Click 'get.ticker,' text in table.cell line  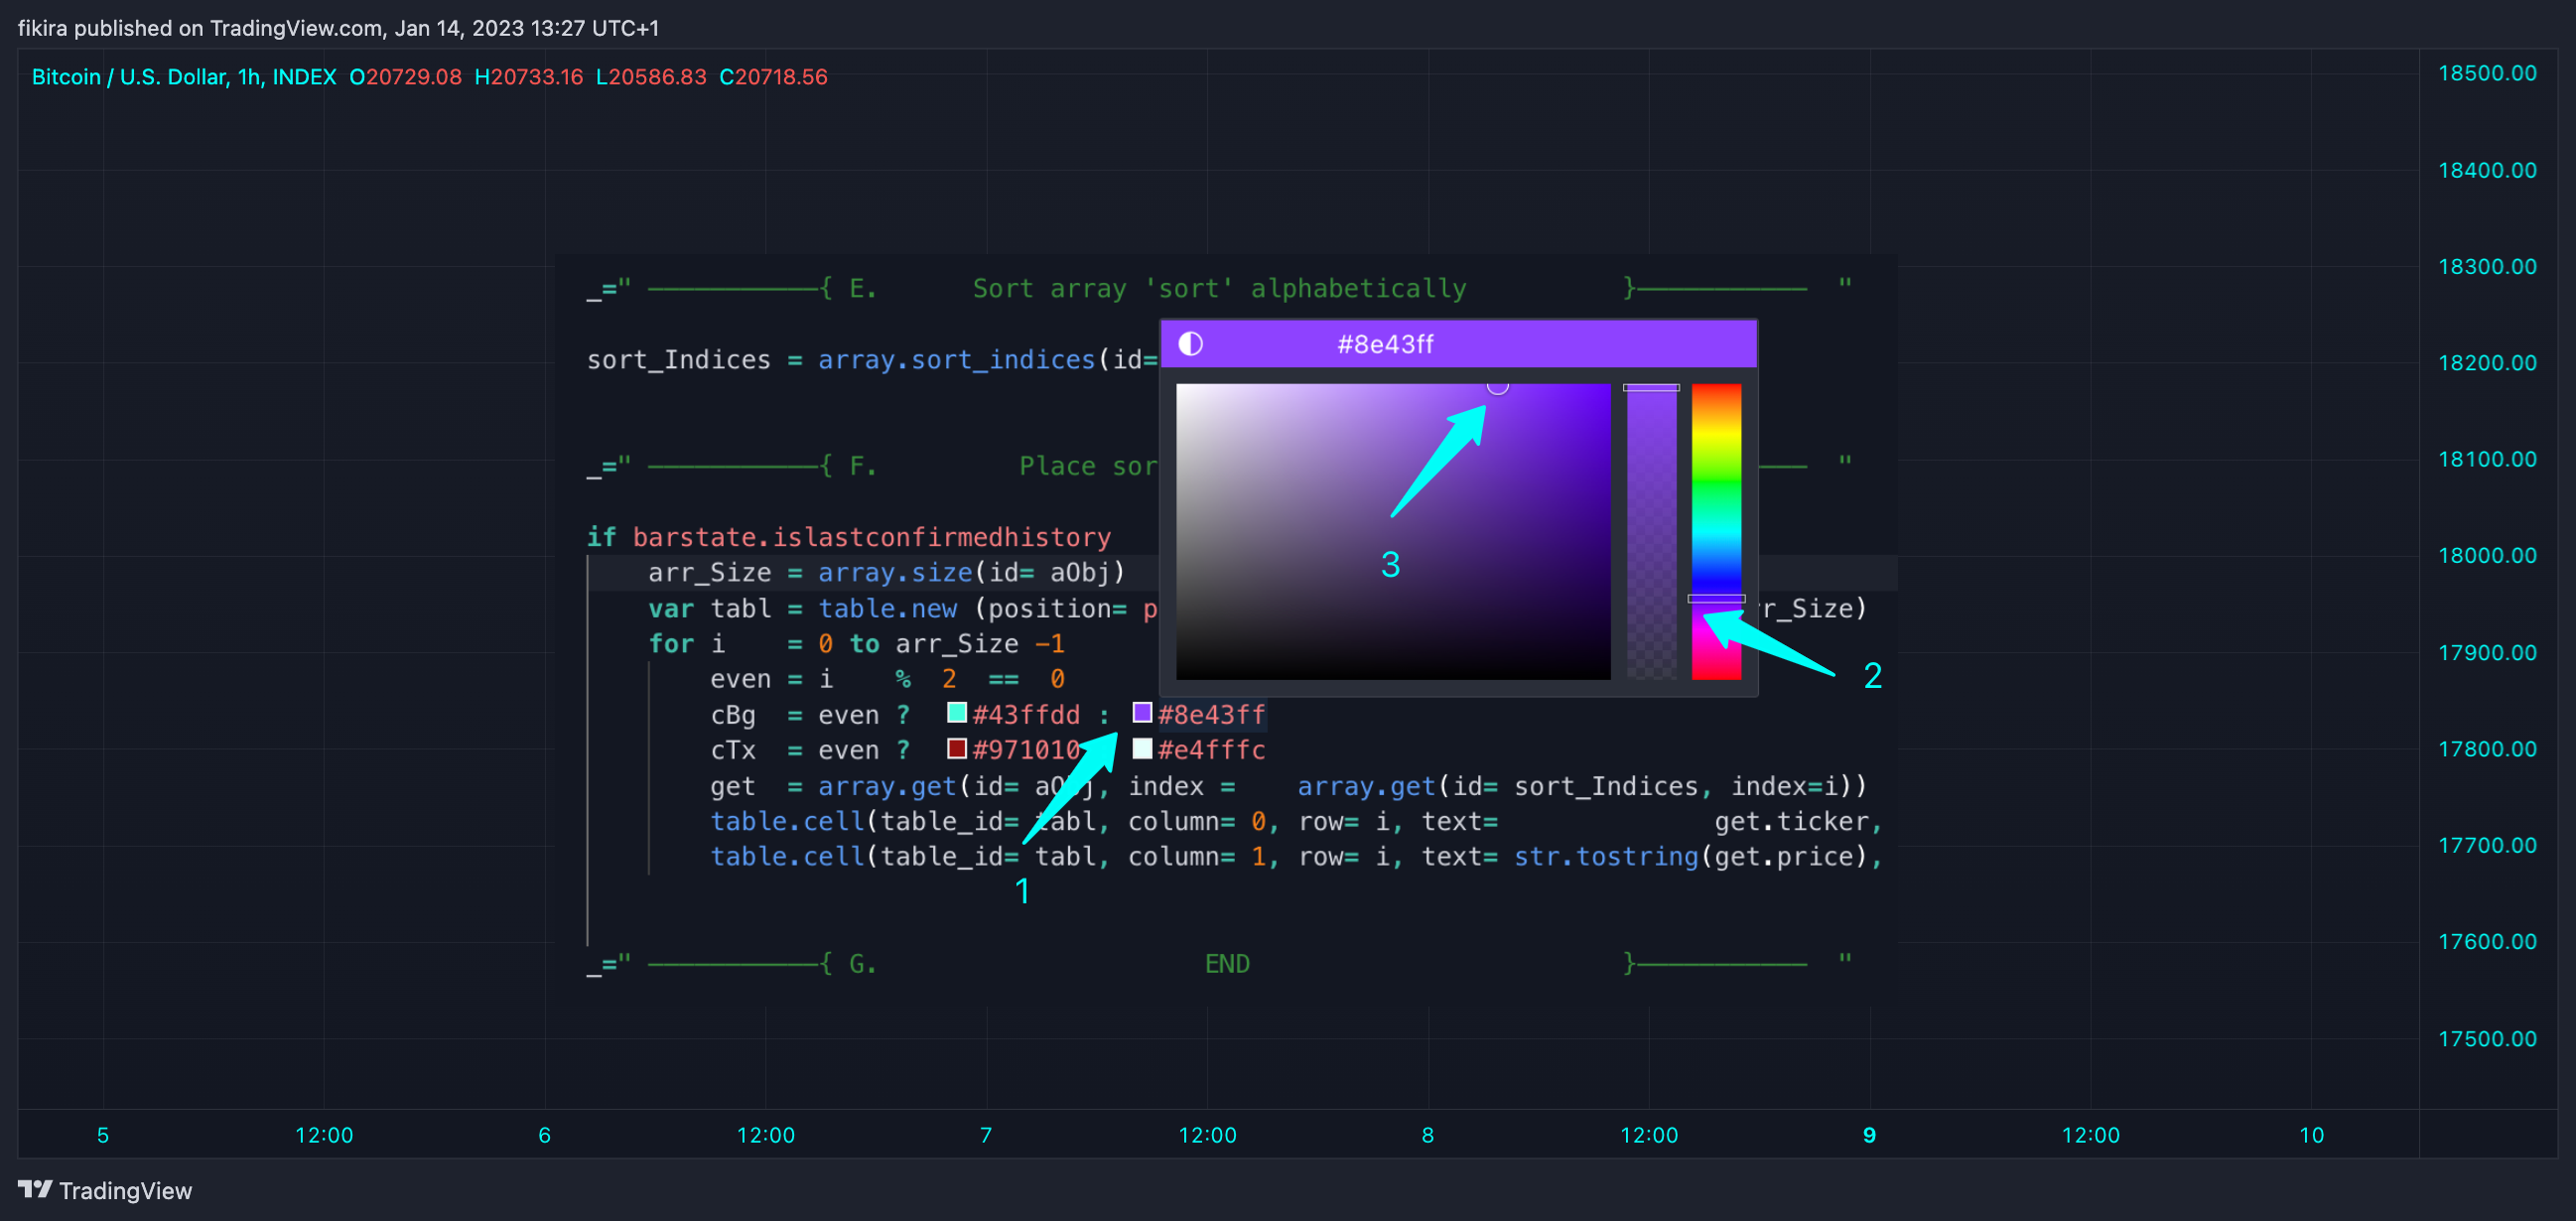(x=1798, y=822)
